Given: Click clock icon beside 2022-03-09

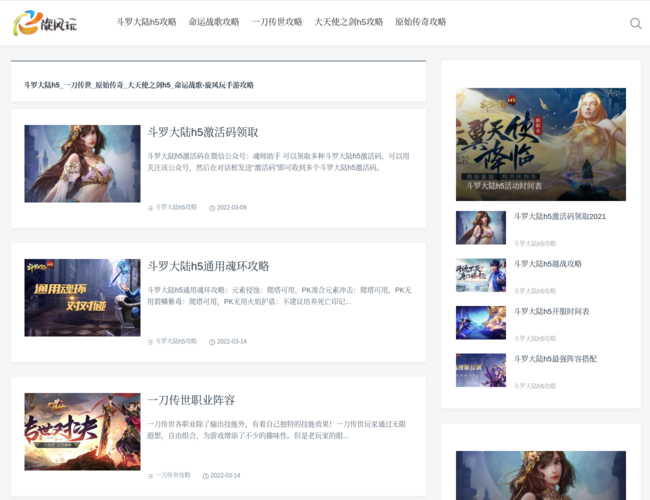Looking at the screenshot, I should click(212, 208).
